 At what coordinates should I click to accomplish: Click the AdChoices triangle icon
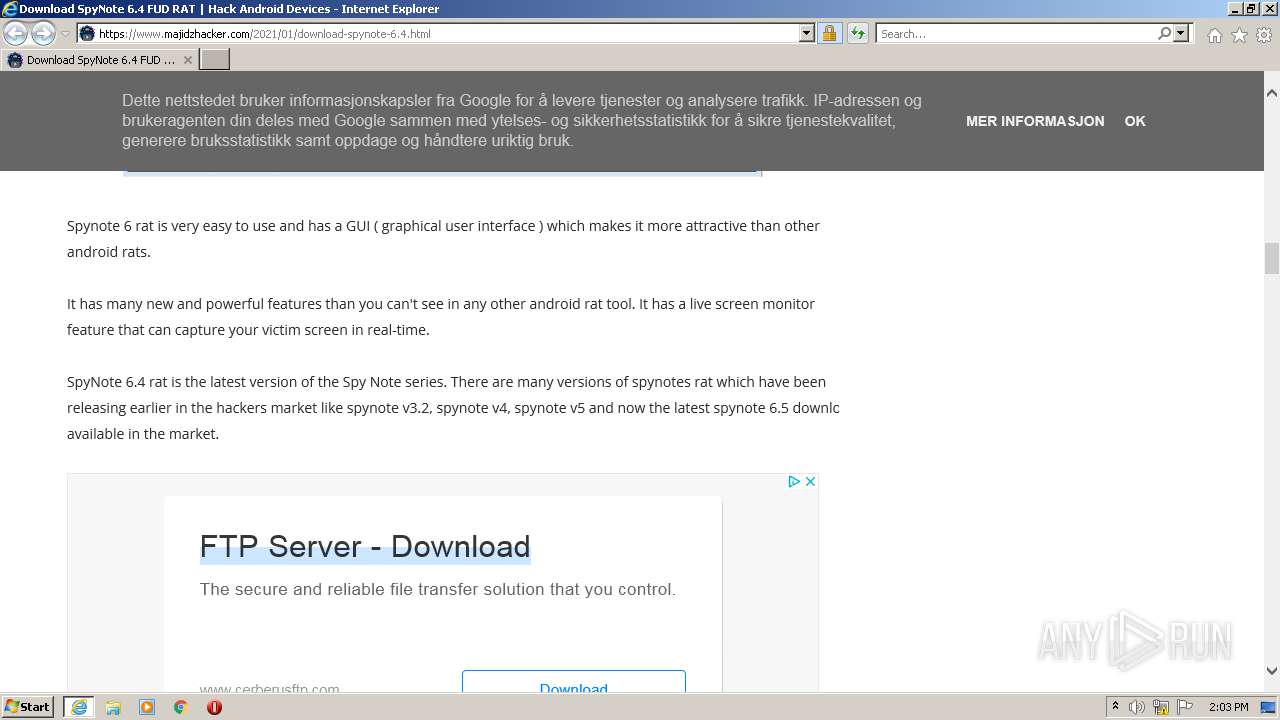coord(794,481)
